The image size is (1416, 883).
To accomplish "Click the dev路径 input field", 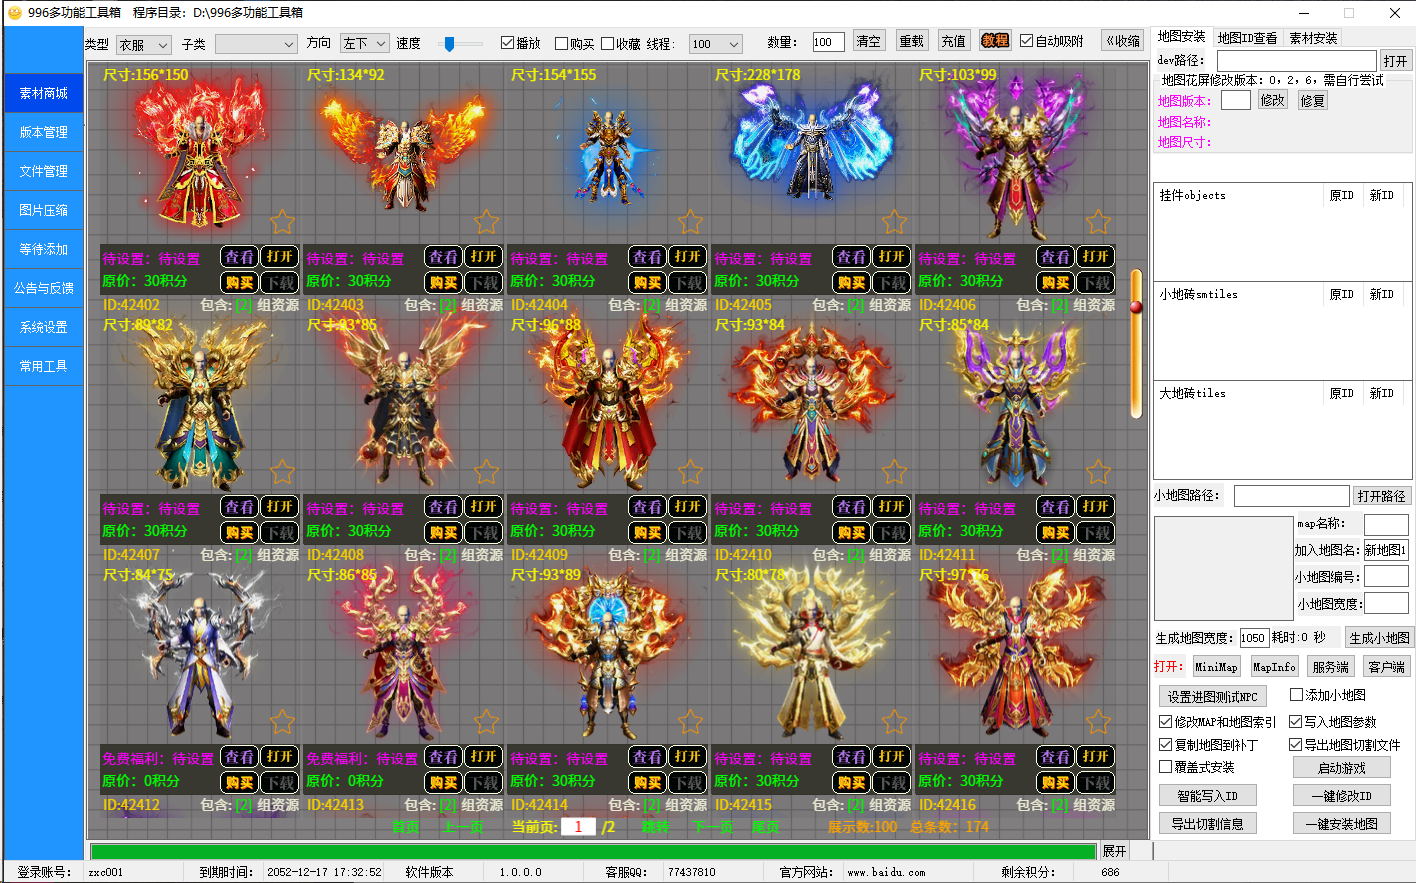I will click(x=1296, y=61).
